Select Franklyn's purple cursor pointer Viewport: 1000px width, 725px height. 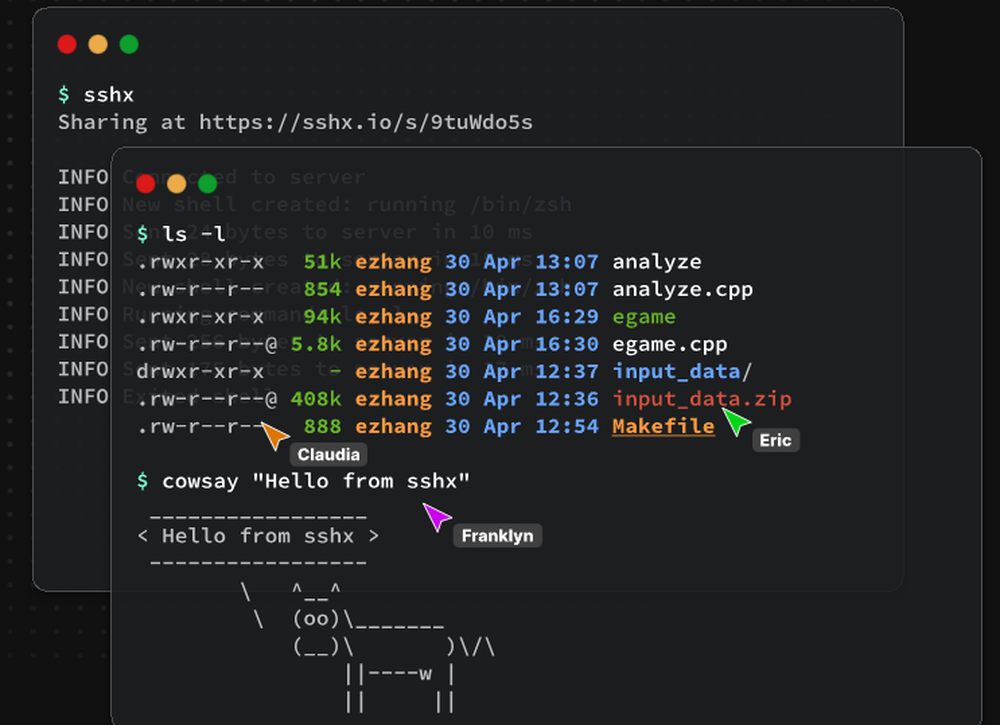(x=434, y=515)
